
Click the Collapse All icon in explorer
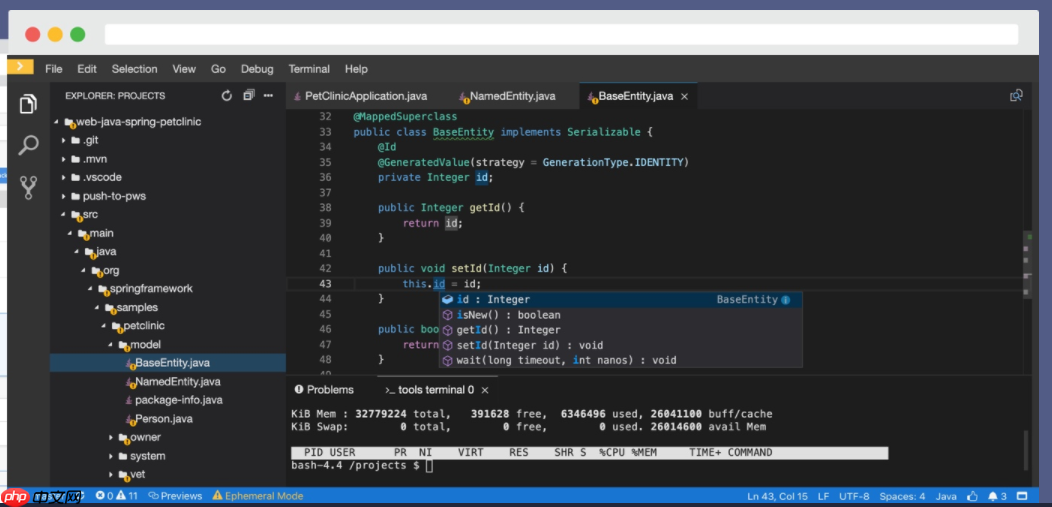pyautogui.click(x=249, y=96)
